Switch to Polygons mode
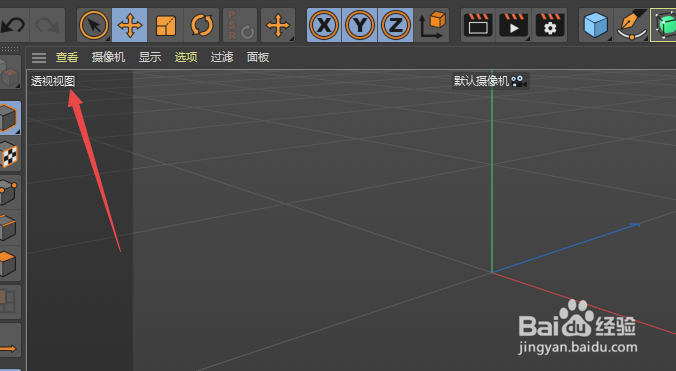 [9, 264]
